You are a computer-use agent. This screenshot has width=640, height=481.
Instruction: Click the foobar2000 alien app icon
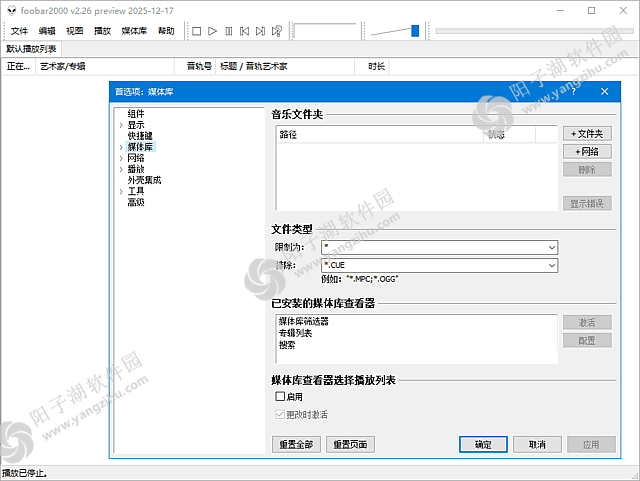tap(11, 10)
